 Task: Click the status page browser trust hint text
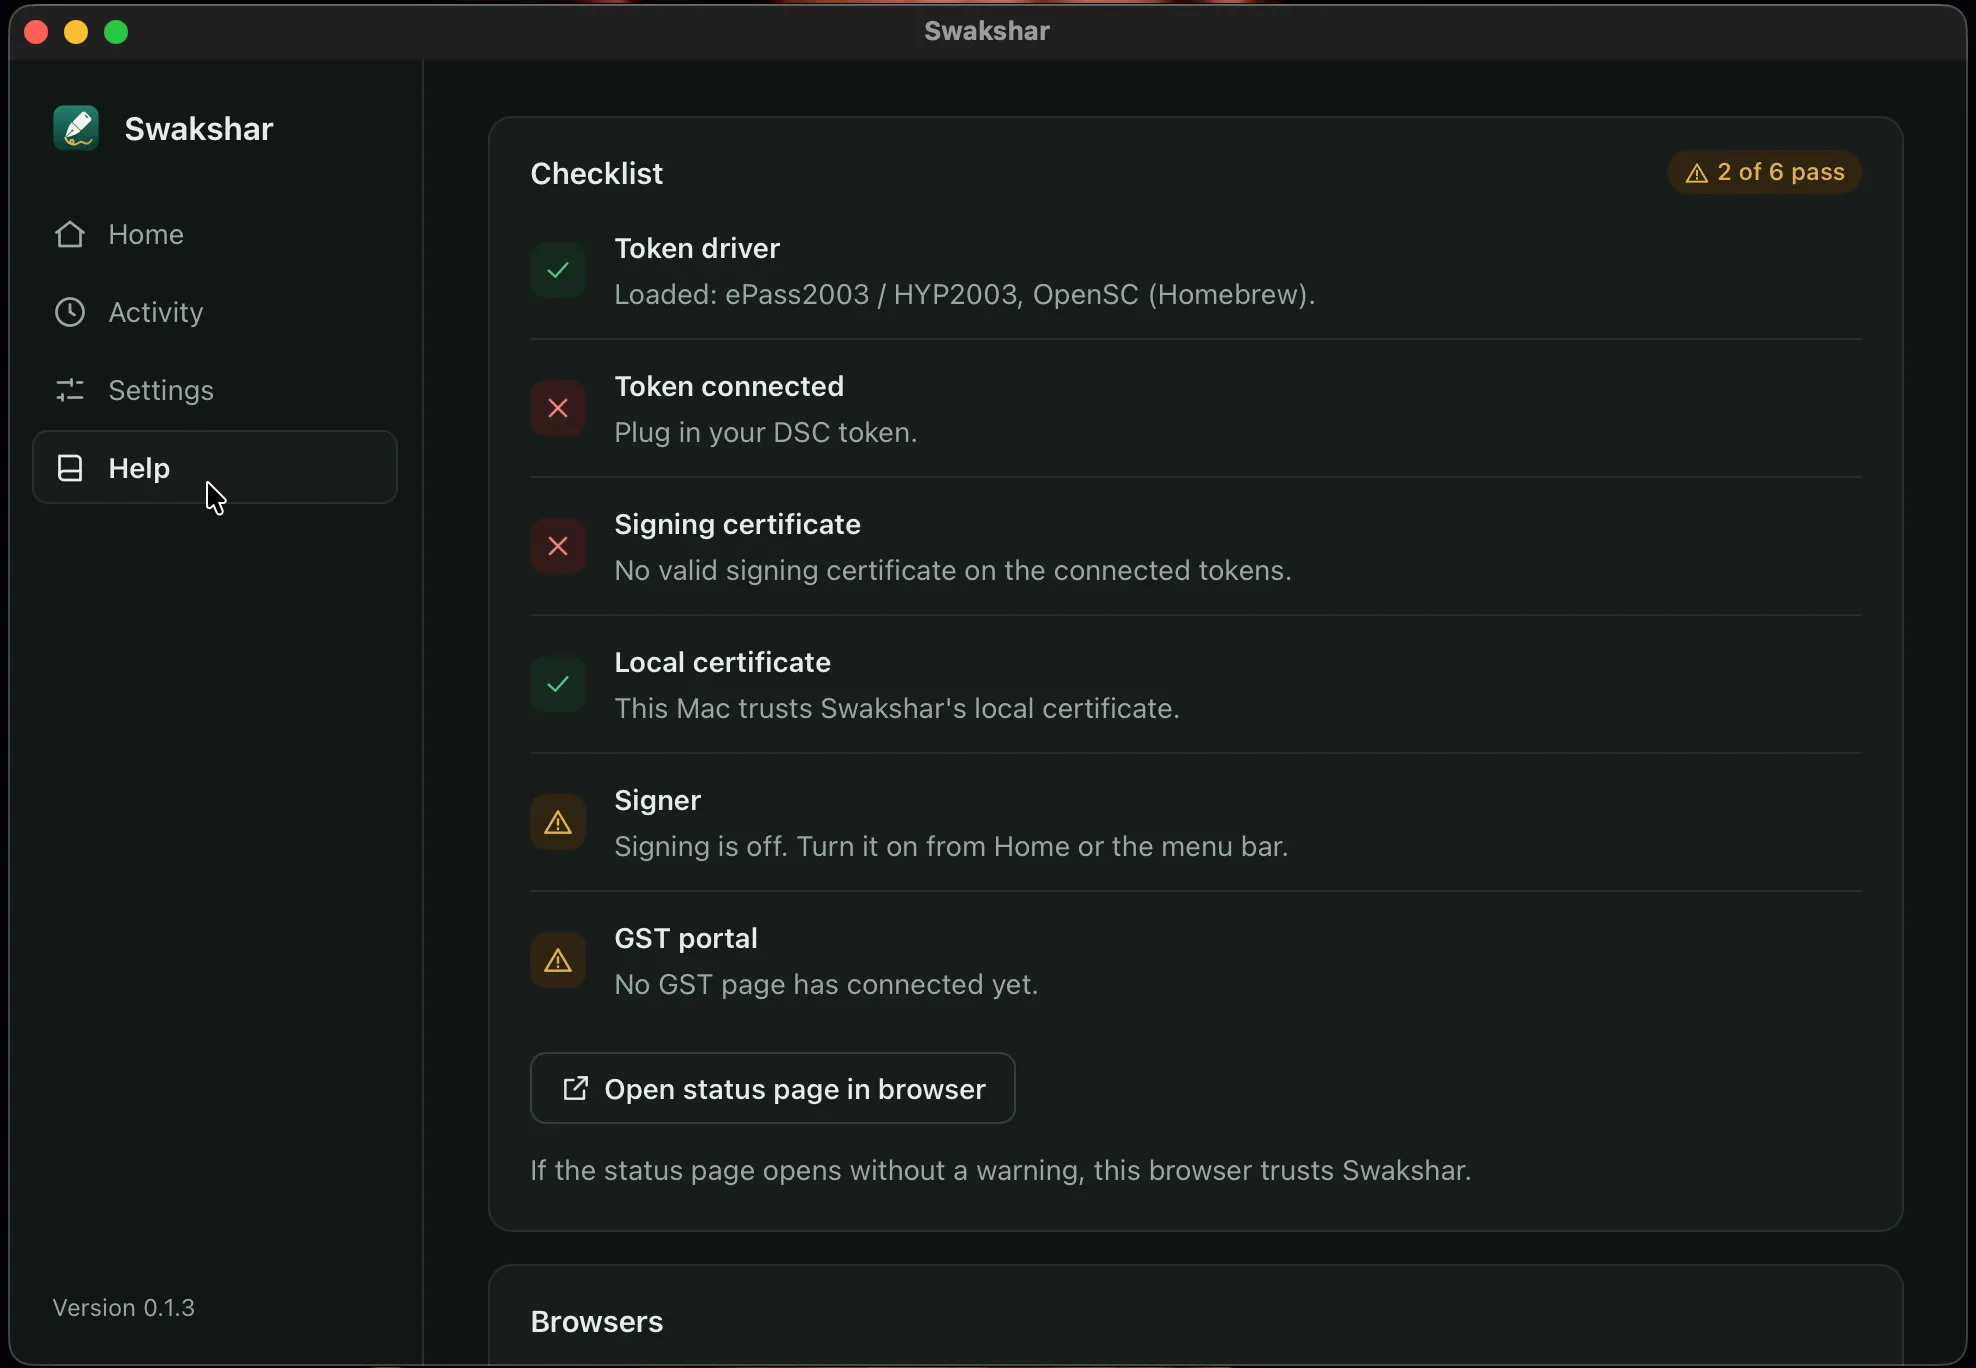tap(1001, 1170)
